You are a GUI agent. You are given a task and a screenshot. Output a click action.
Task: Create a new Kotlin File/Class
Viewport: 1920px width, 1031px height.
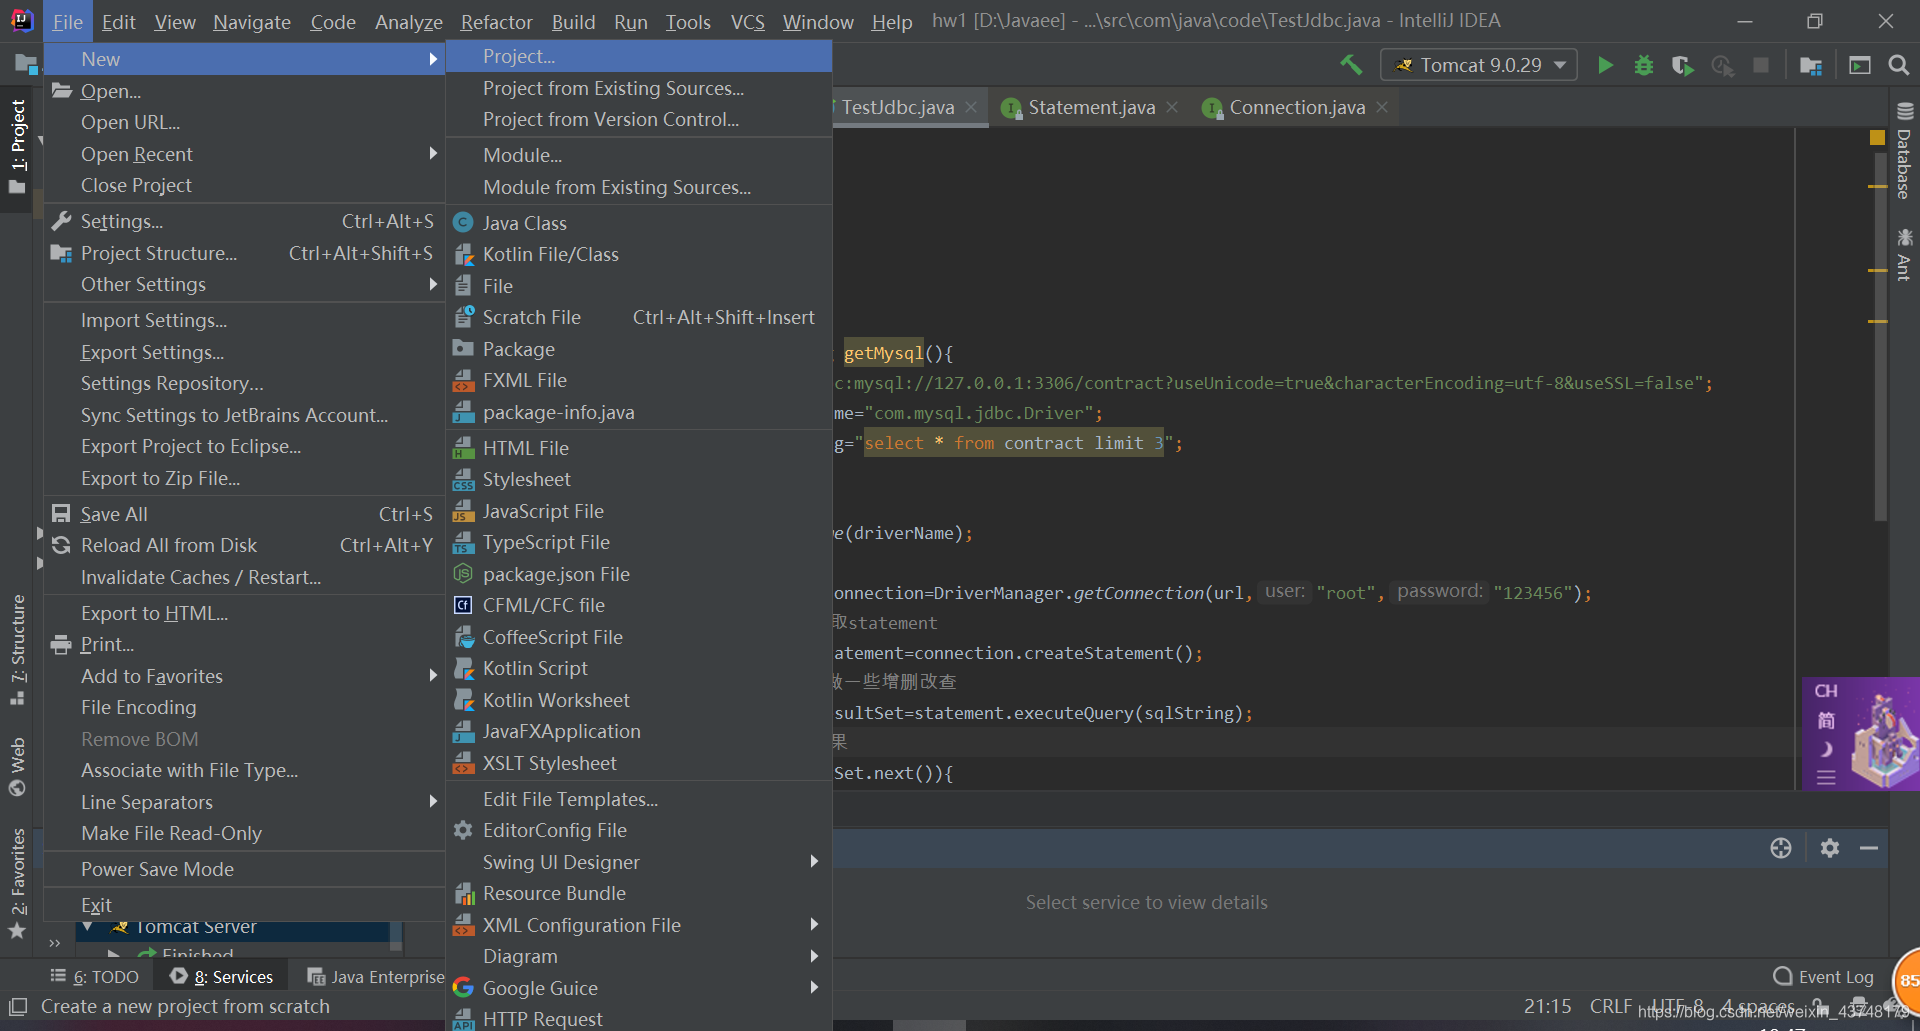point(638,254)
